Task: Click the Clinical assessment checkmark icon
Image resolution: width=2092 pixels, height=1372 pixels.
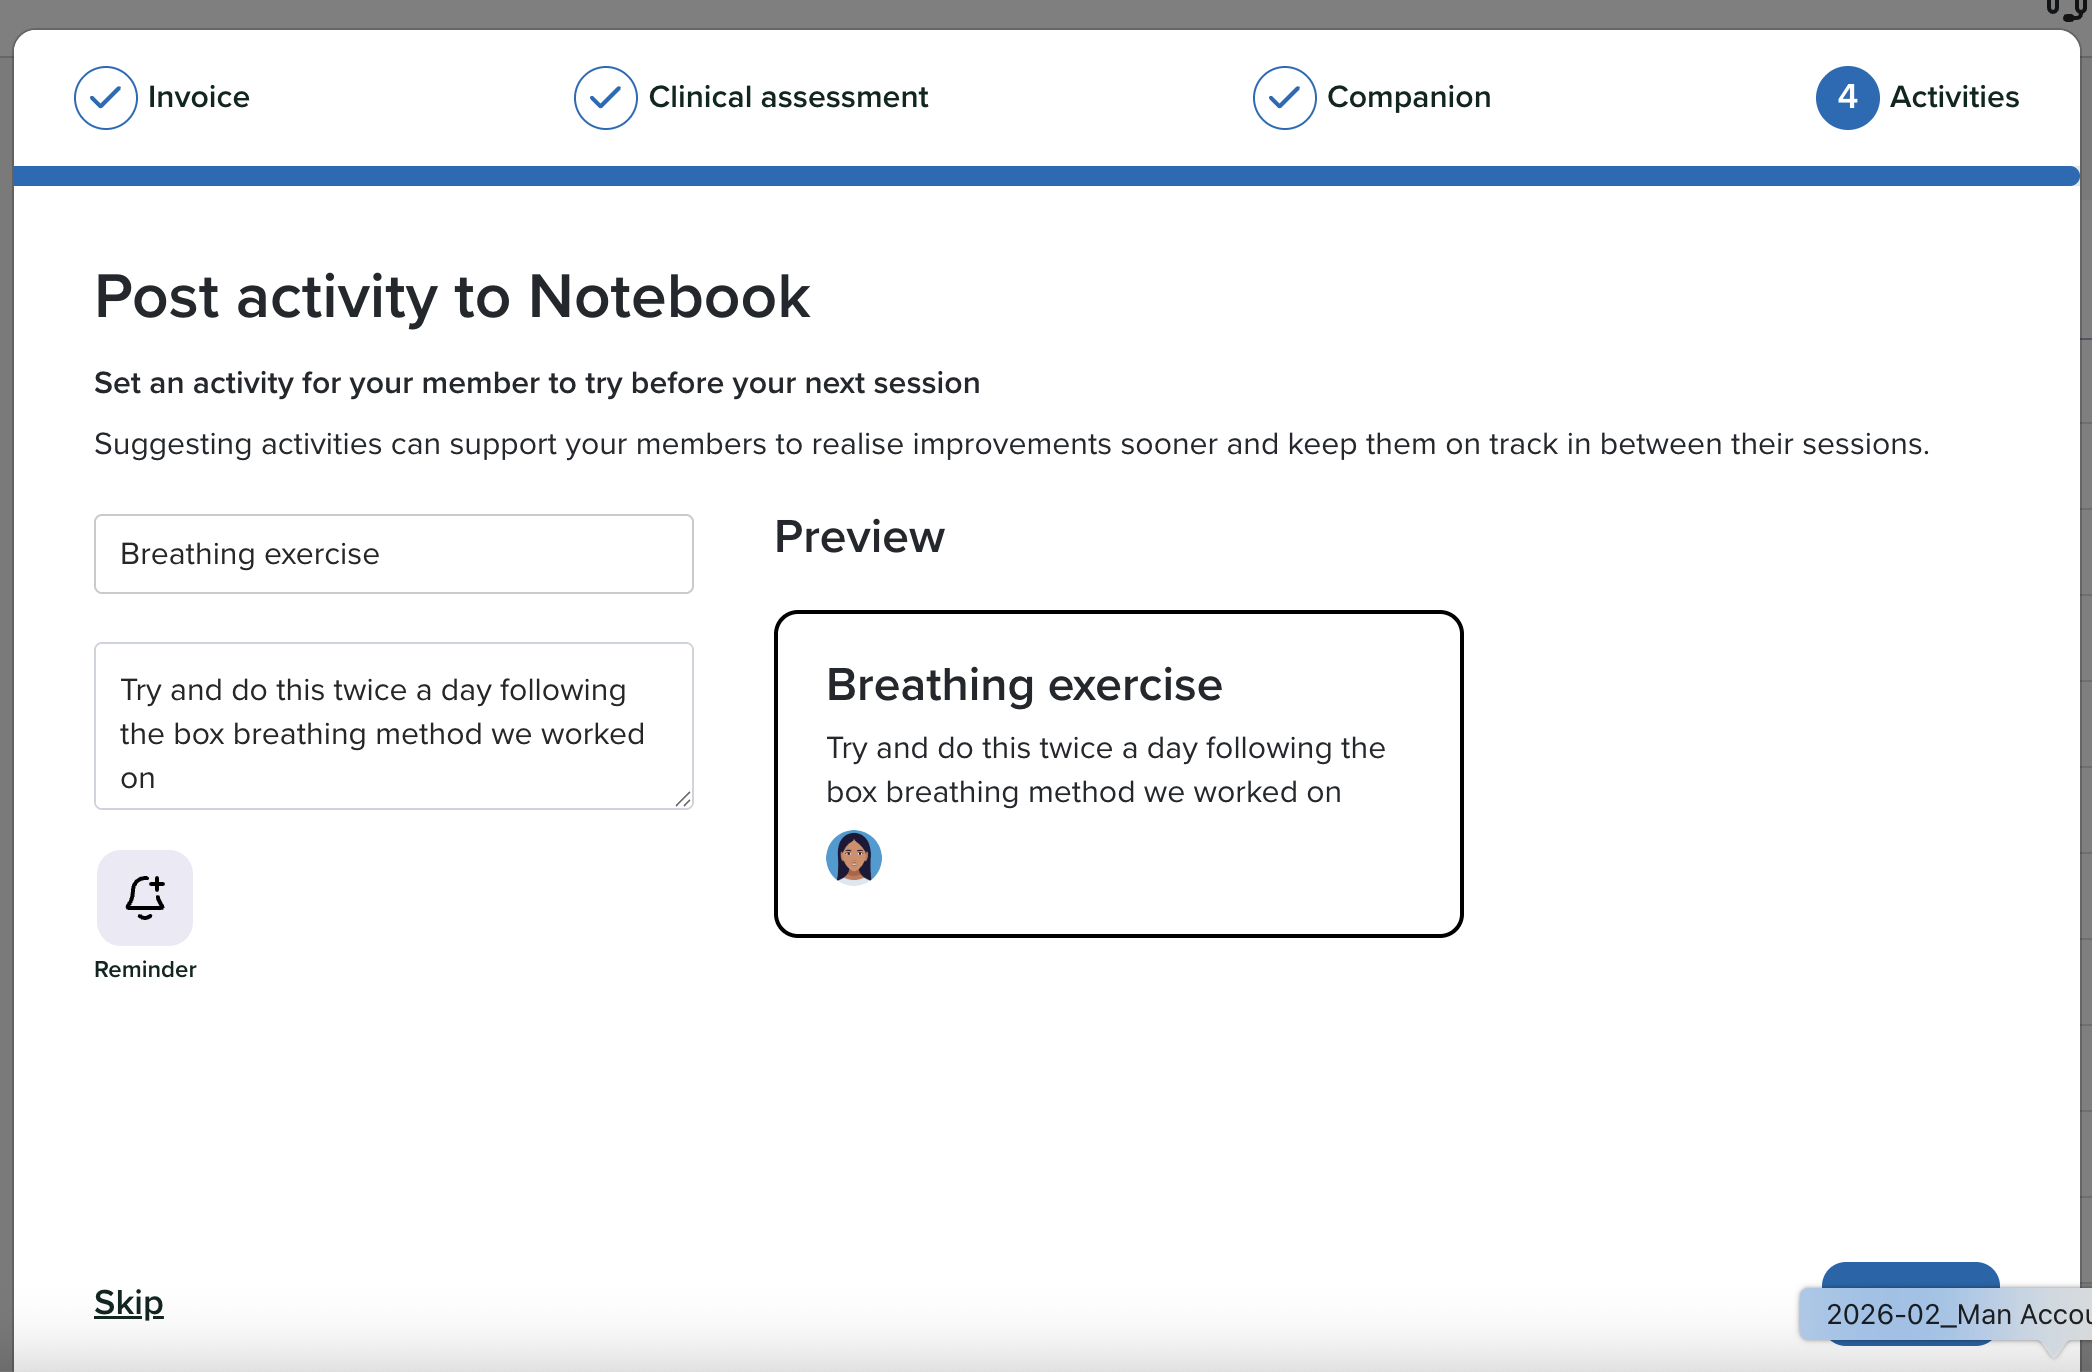Action: click(x=605, y=98)
